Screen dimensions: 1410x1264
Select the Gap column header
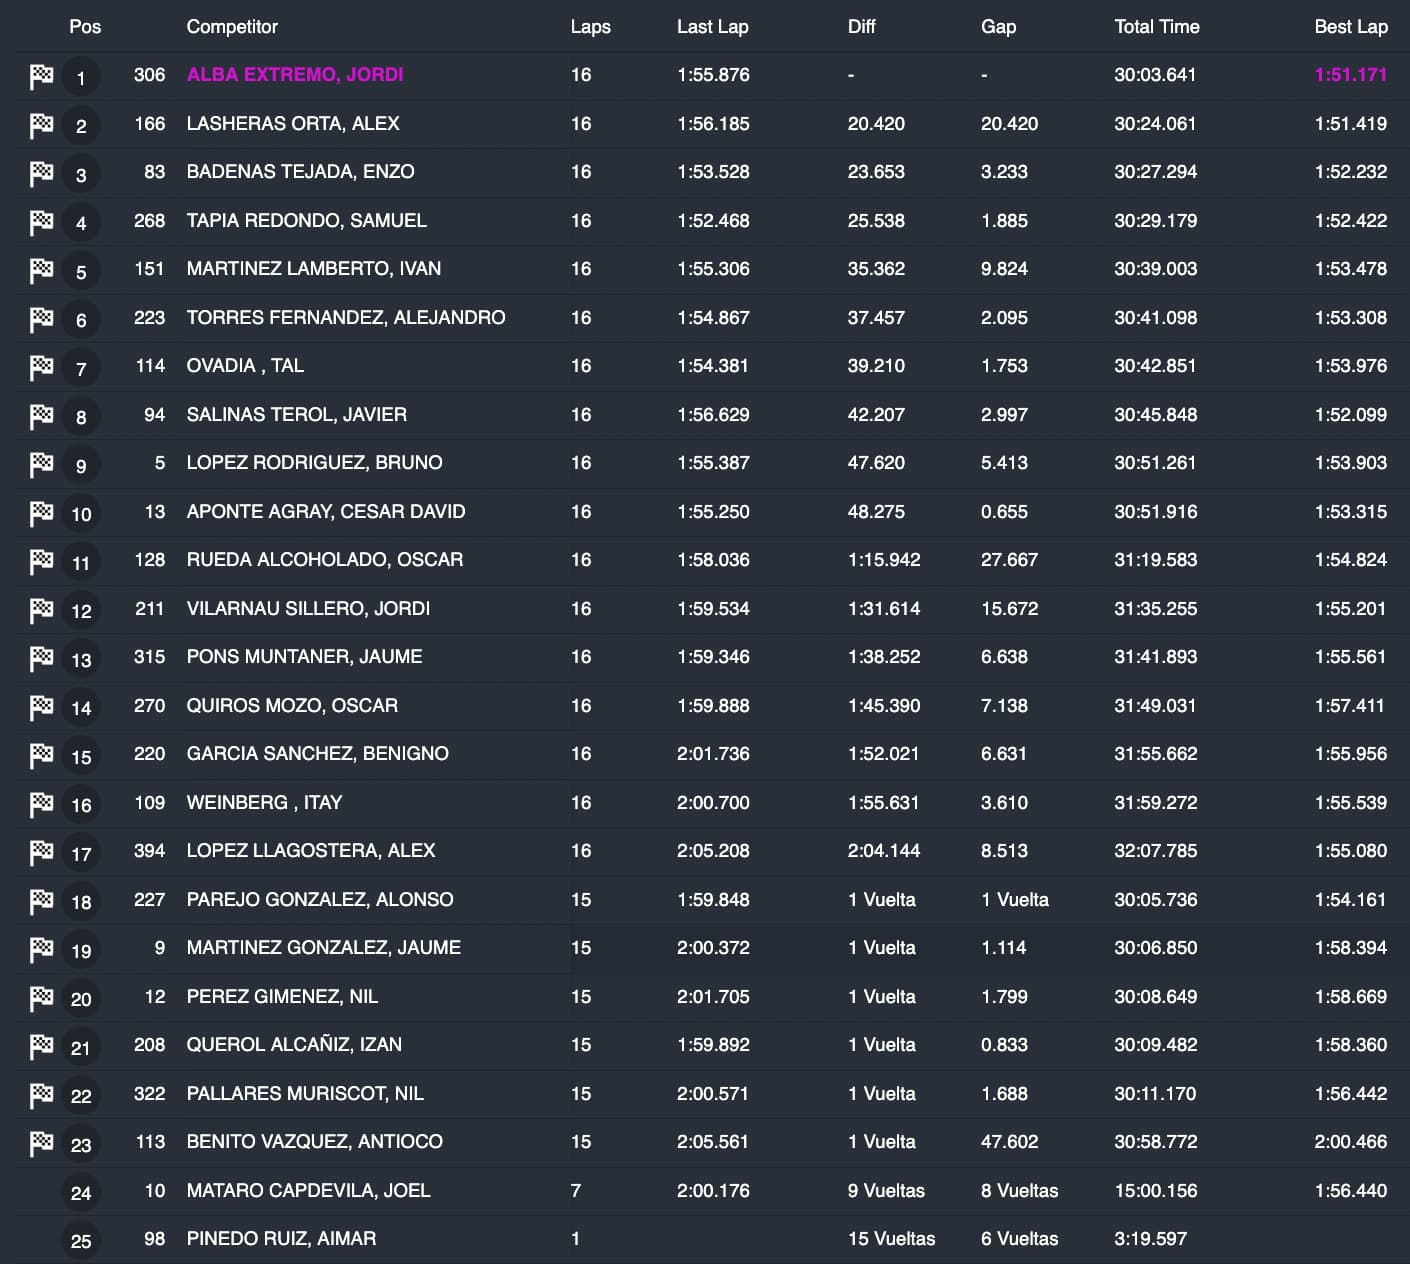[x=998, y=27]
